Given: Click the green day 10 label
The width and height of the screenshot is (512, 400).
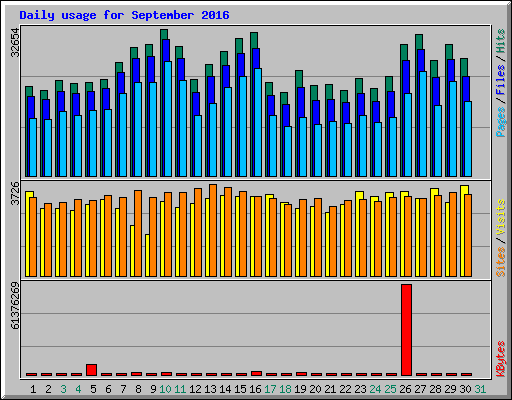Looking at the screenshot, I should 165,389.
